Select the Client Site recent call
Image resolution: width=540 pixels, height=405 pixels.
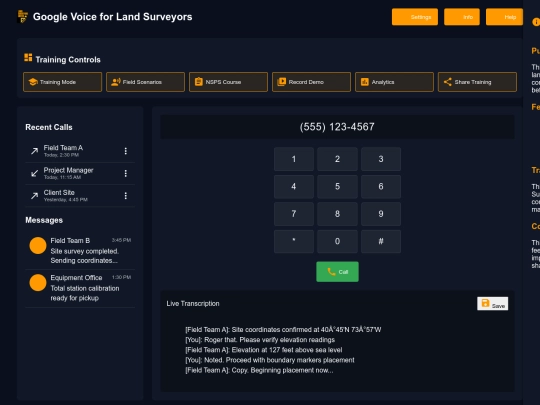point(80,196)
